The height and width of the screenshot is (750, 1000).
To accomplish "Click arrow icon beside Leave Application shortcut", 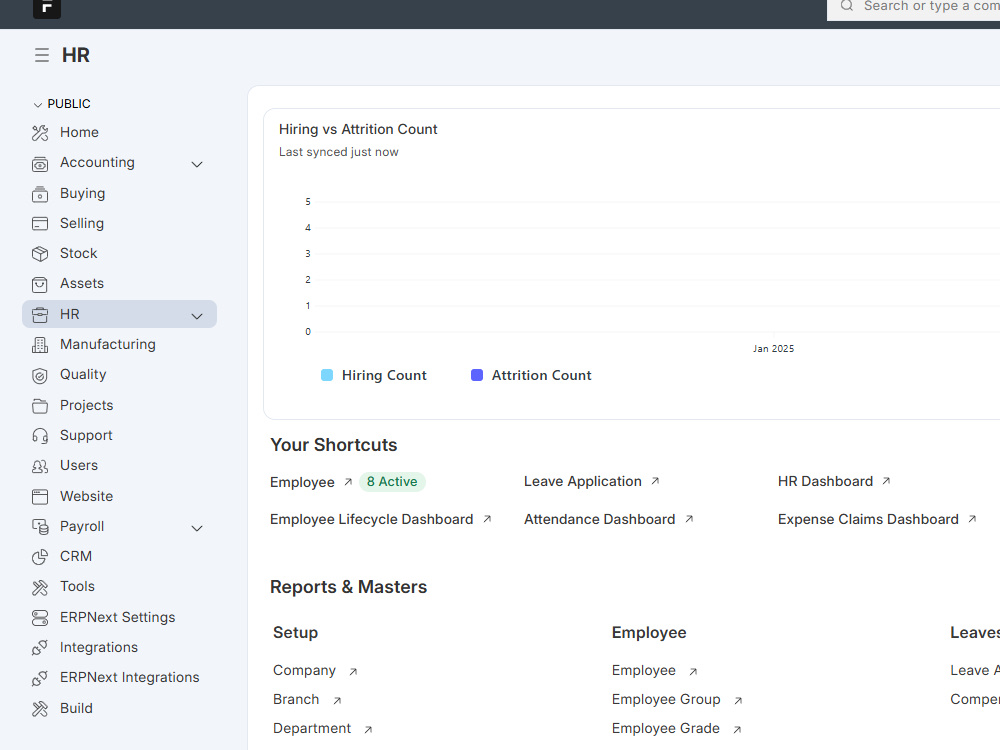I will click(x=655, y=482).
